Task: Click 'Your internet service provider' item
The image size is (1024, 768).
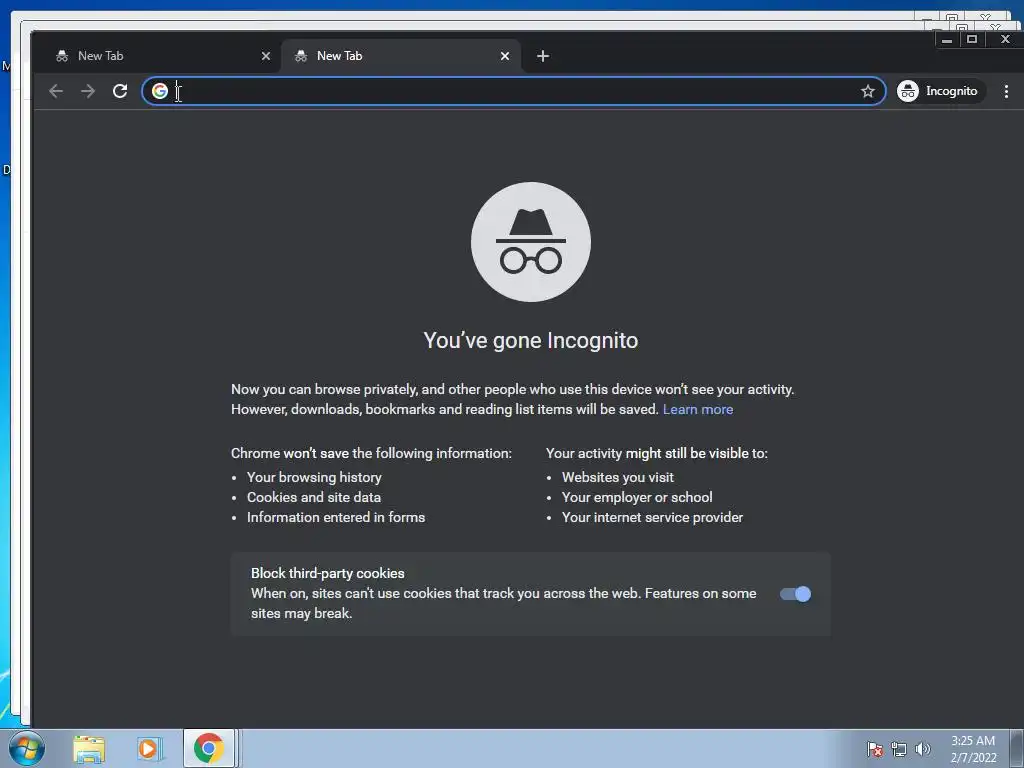Action: (652, 517)
